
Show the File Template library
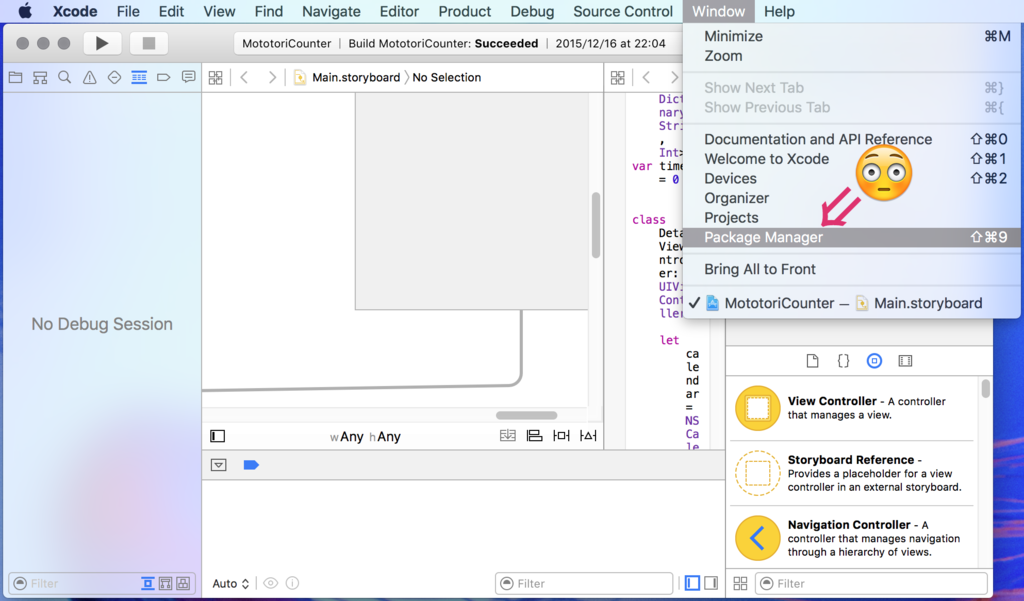click(812, 361)
